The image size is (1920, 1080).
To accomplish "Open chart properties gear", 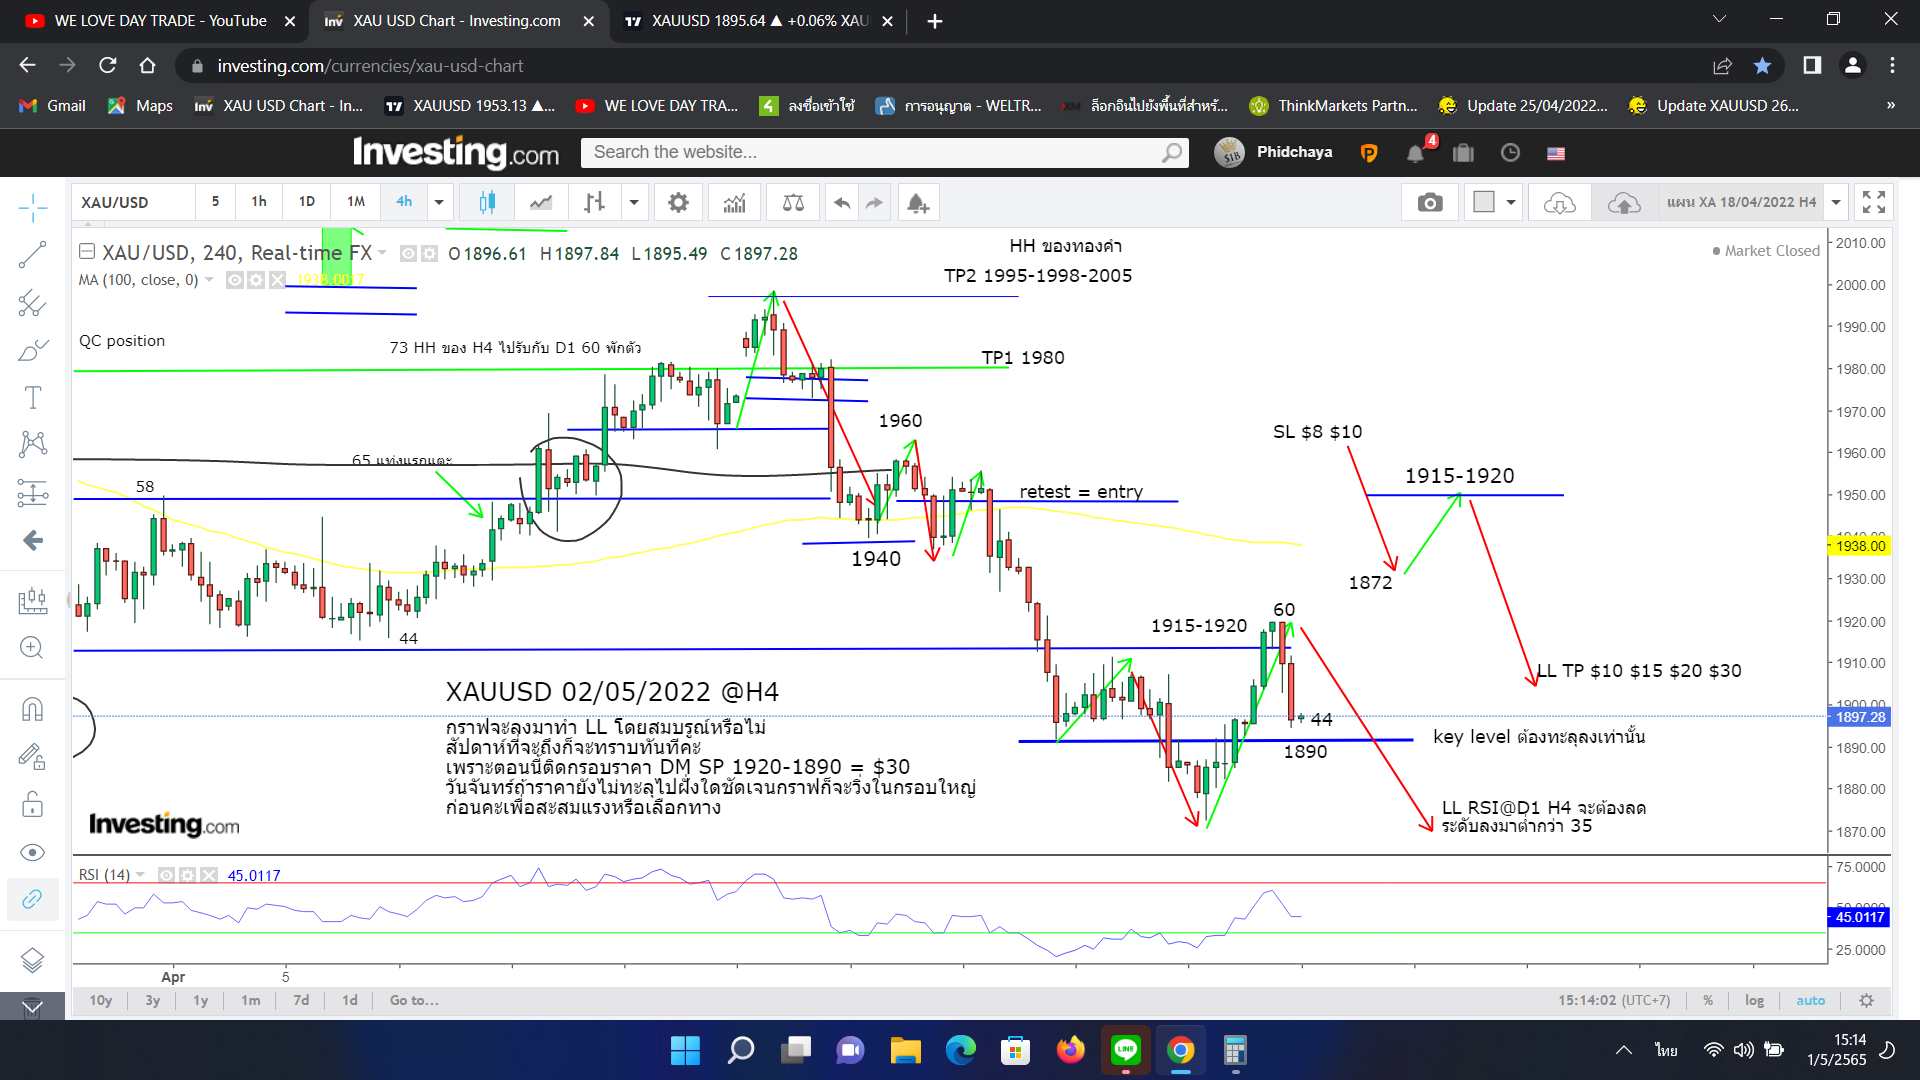I will point(678,202).
